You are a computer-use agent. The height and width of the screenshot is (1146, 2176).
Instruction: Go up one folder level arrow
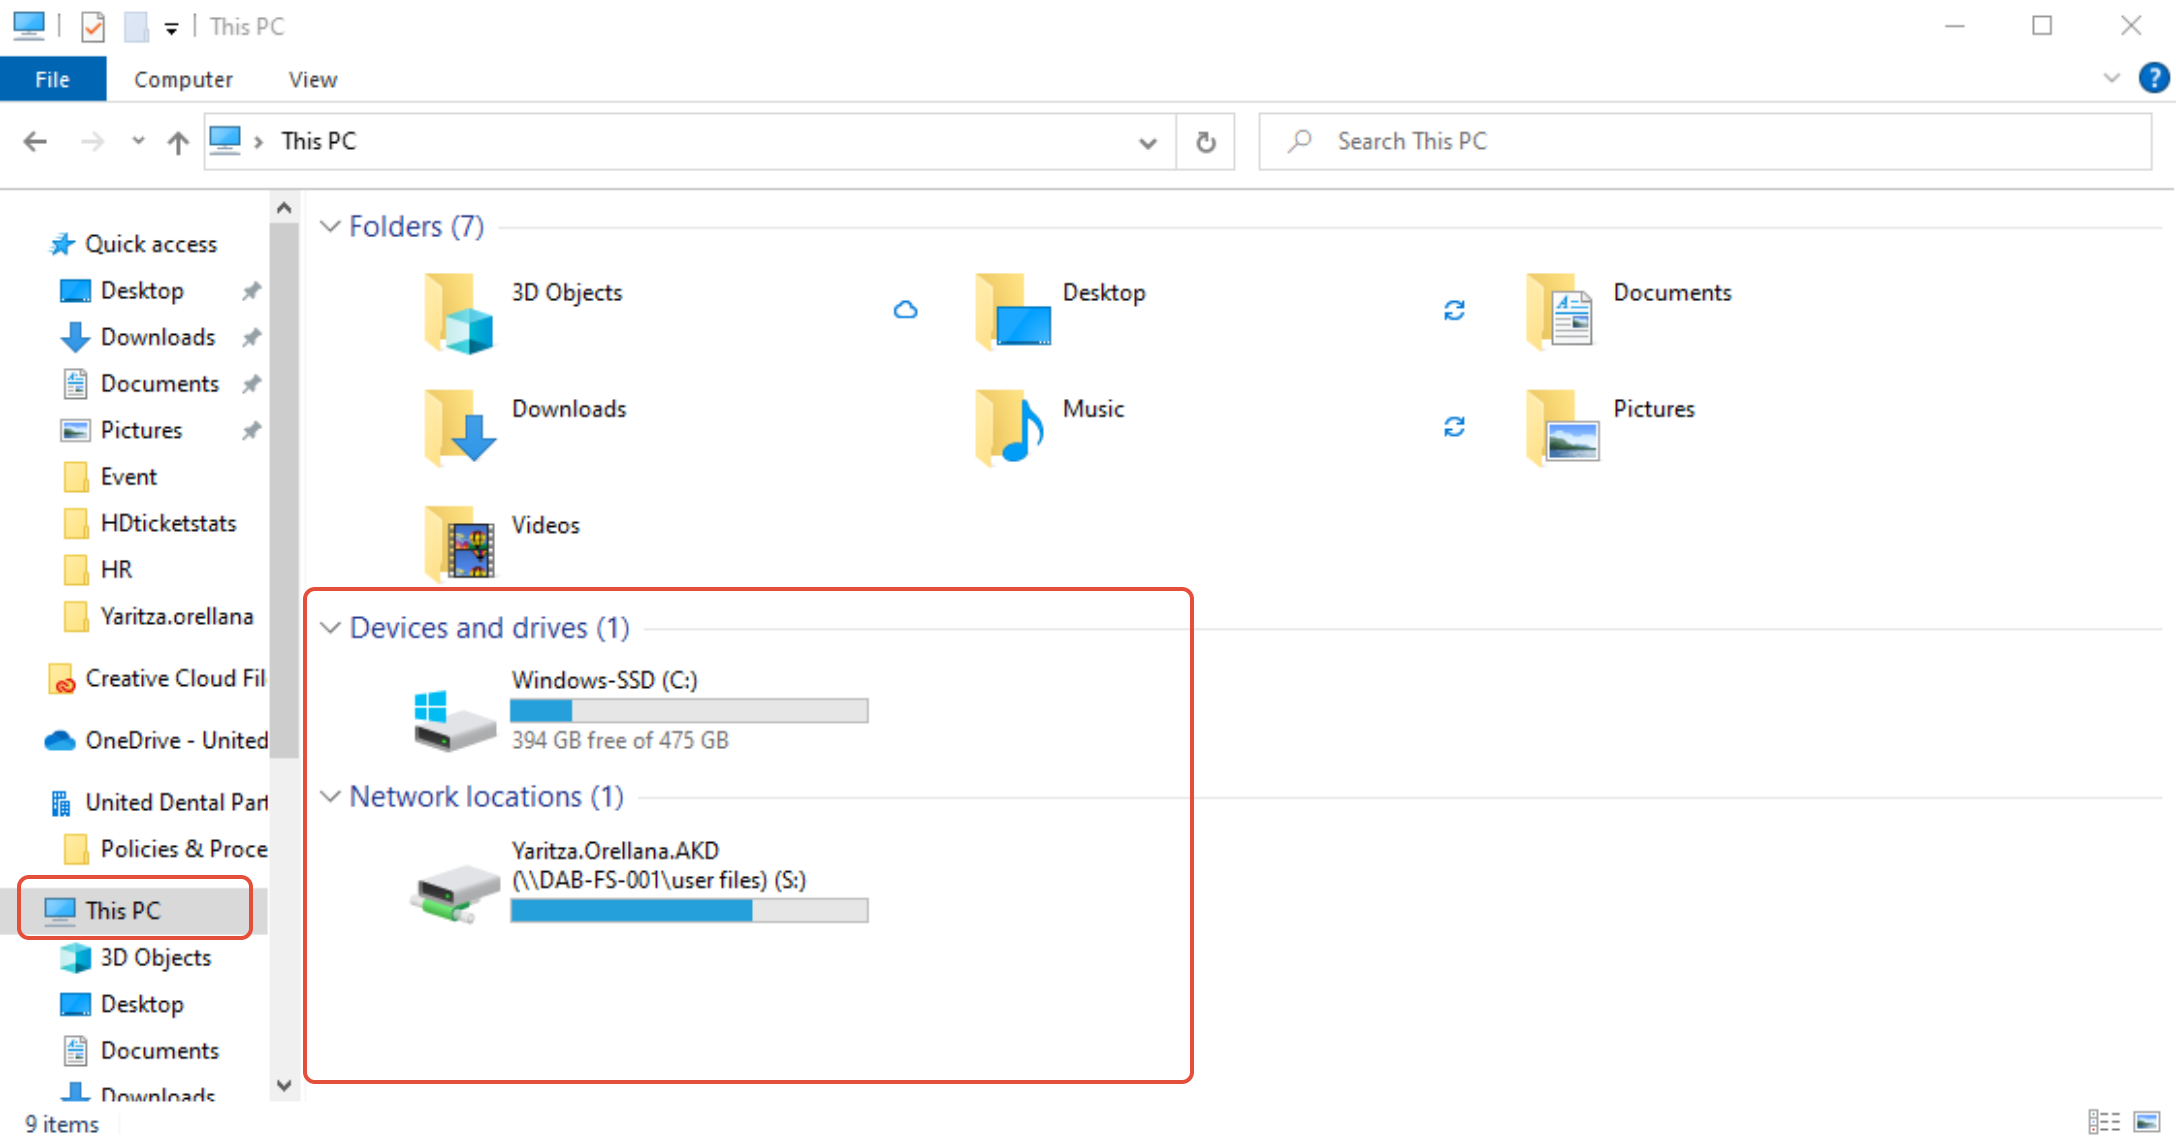[x=178, y=142]
